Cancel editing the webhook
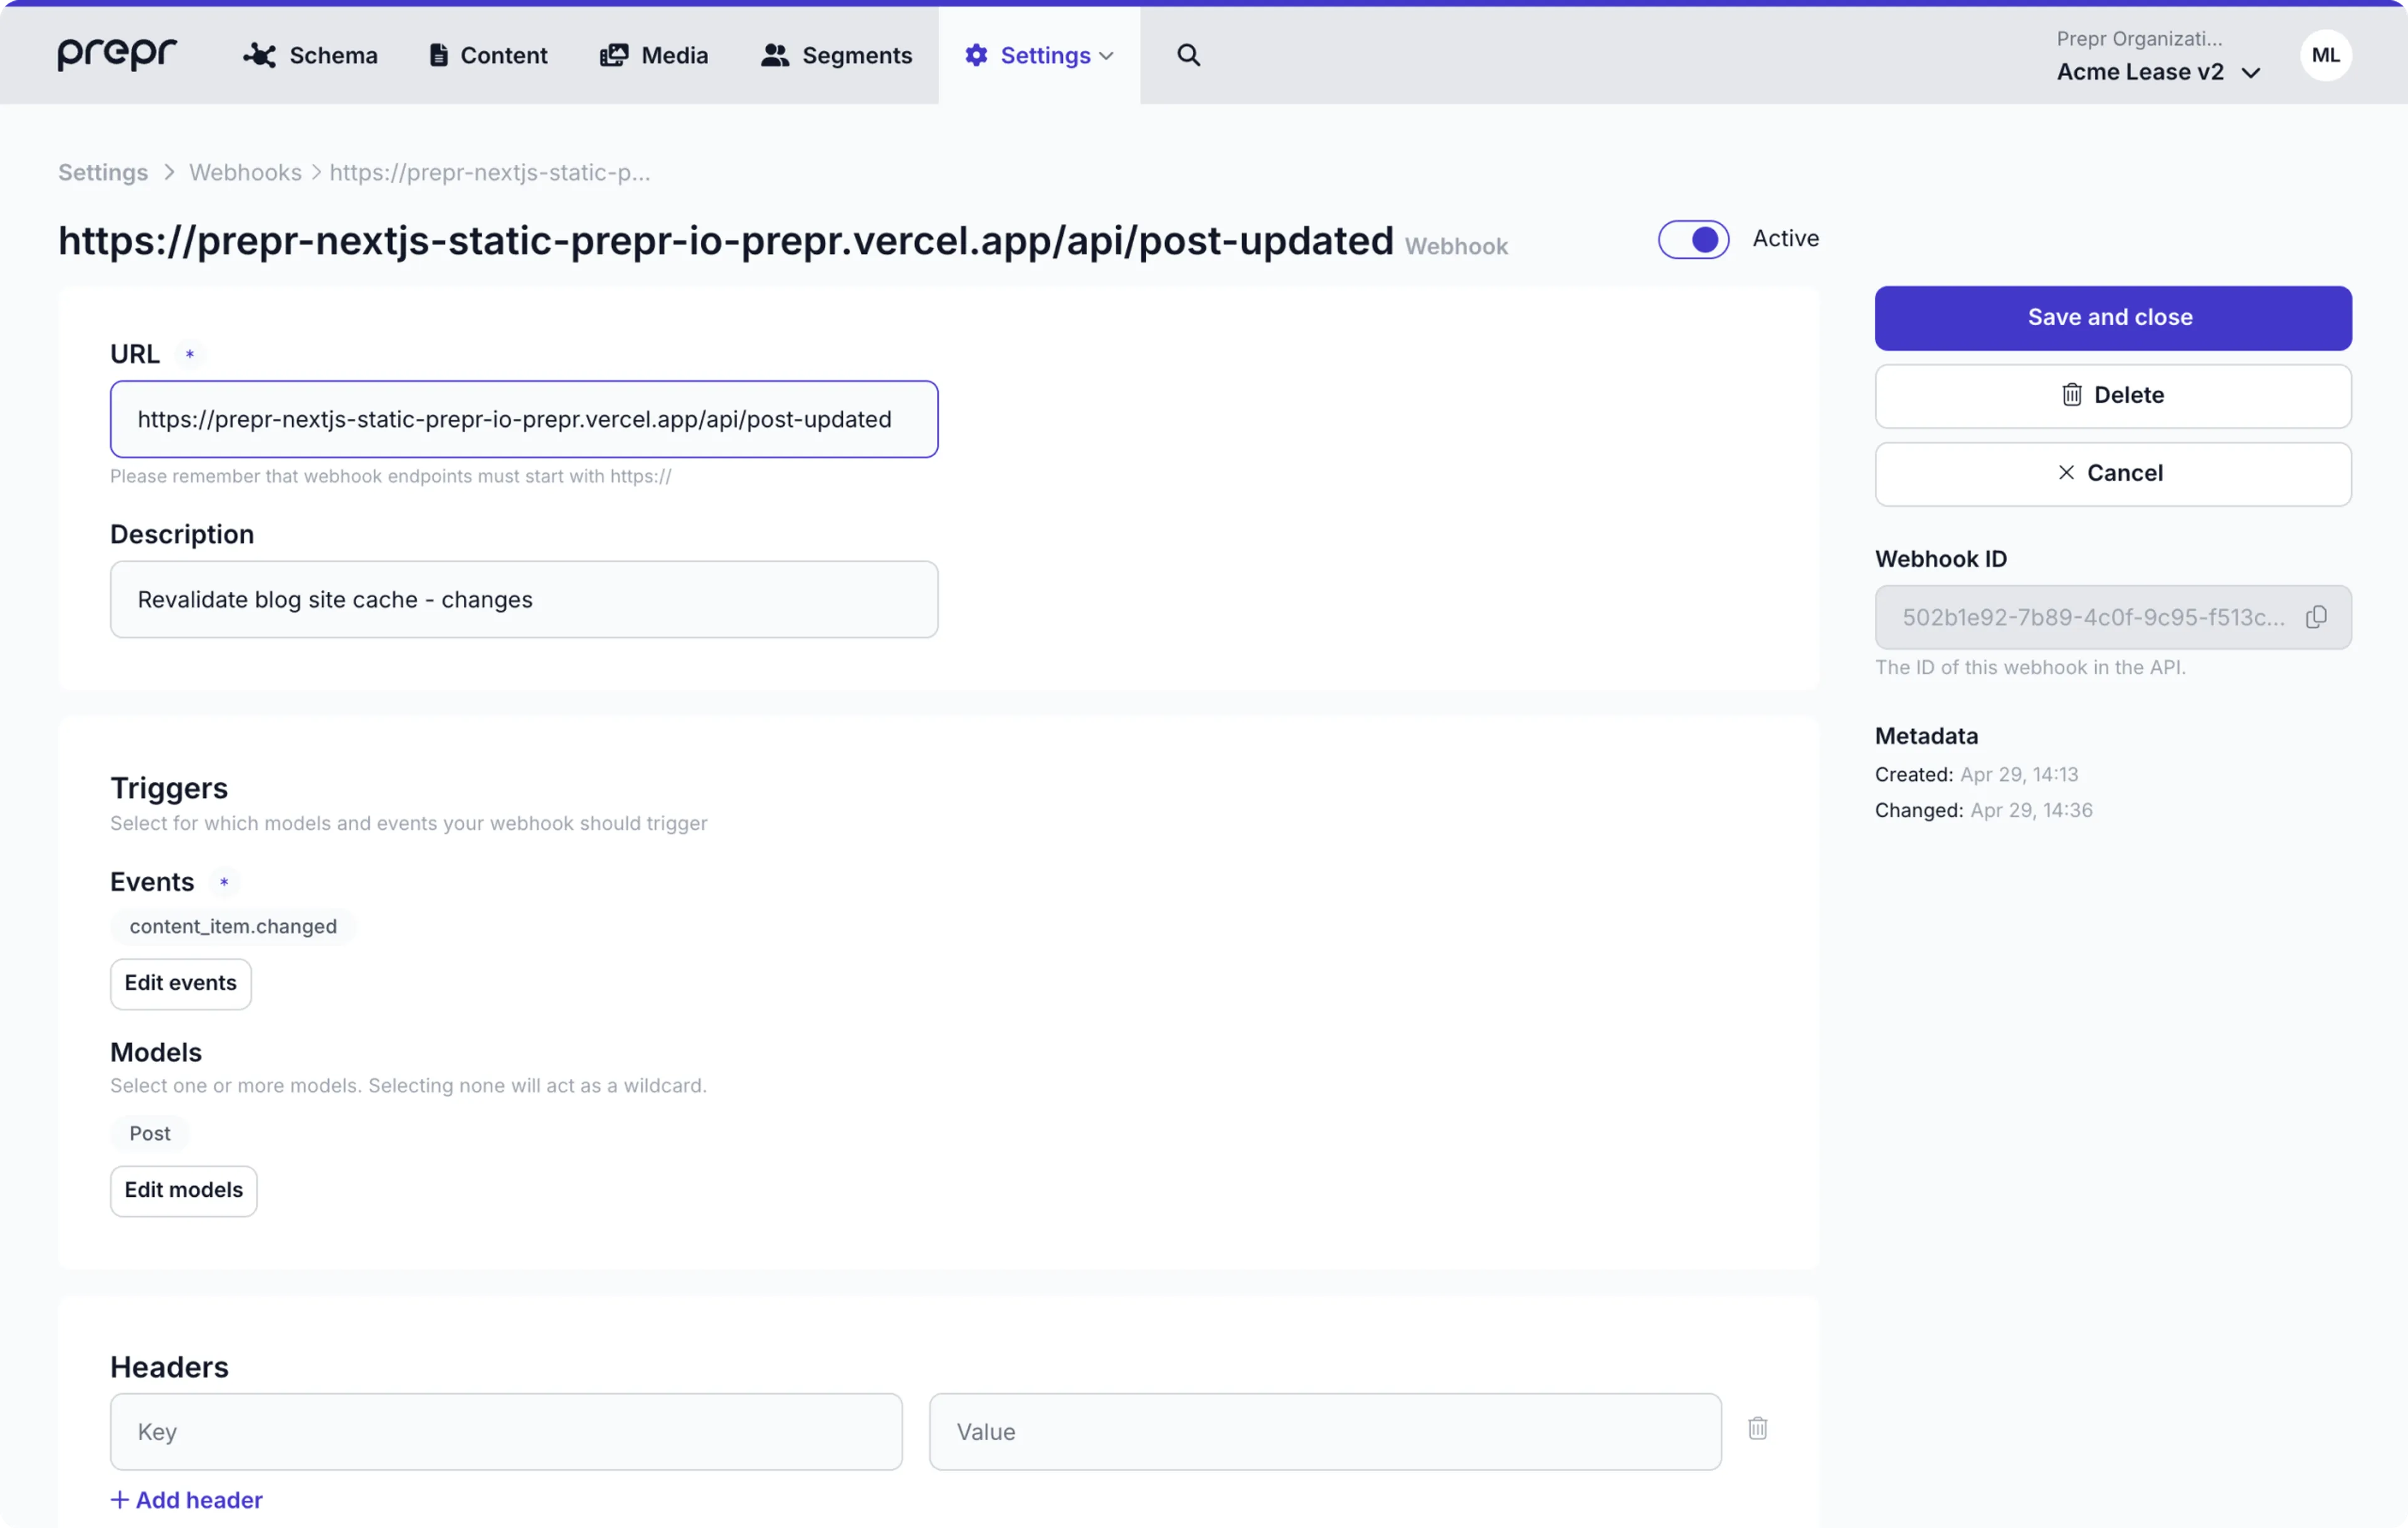2408x1528 pixels. pos(2112,473)
